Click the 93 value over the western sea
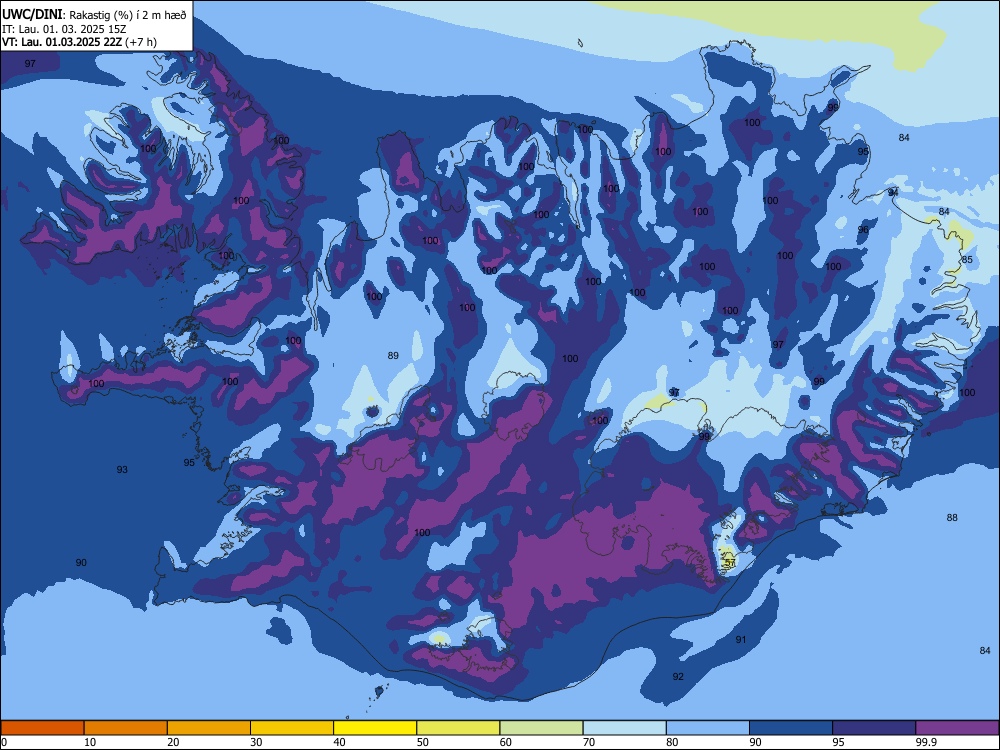The width and height of the screenshot is (1000, 750). (122, 469)
